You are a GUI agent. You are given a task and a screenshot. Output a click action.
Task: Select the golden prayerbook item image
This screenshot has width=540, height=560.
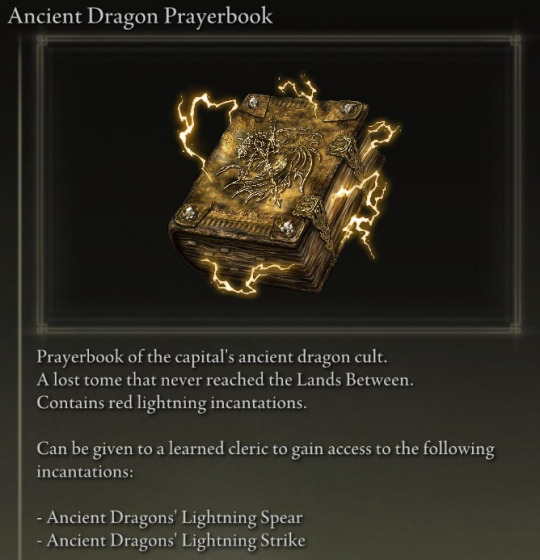click(x=282, y=186)
